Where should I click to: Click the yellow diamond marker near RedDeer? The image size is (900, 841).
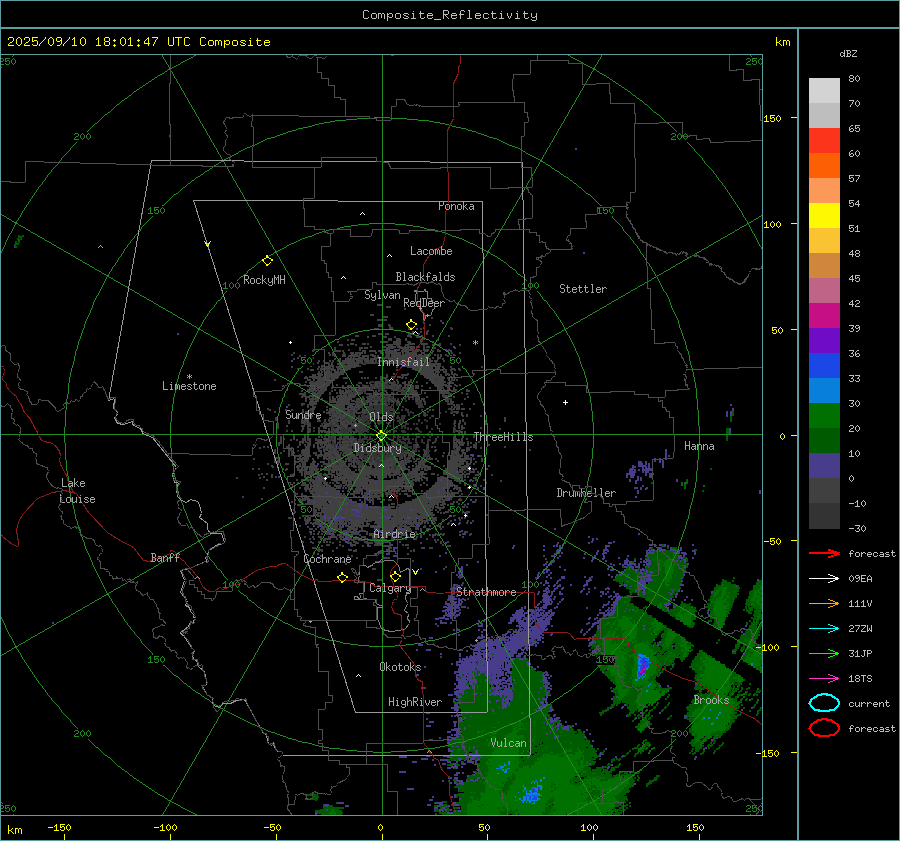(x=411, y=325)
